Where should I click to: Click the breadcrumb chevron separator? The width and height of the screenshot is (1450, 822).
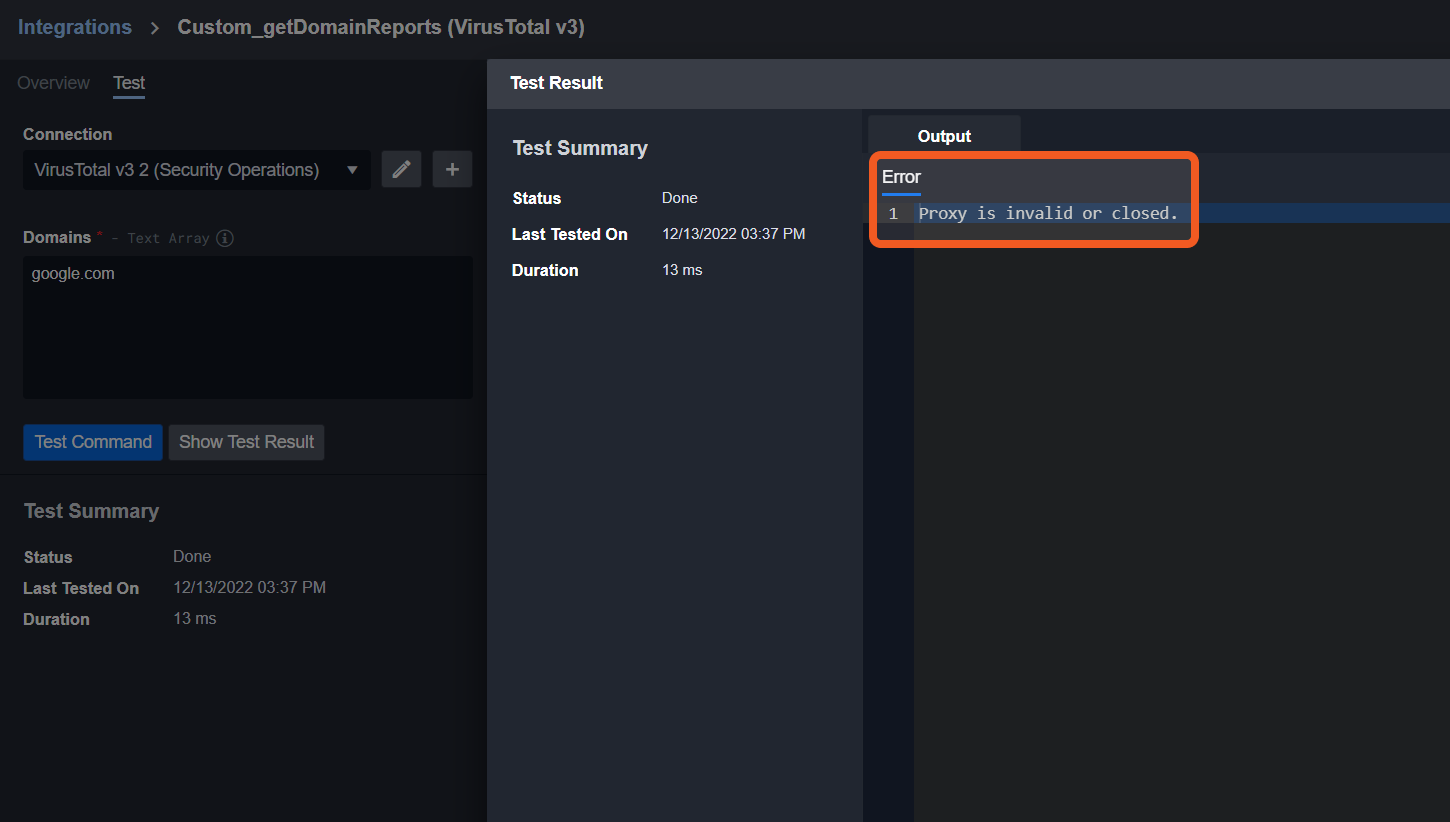[155, 28]
